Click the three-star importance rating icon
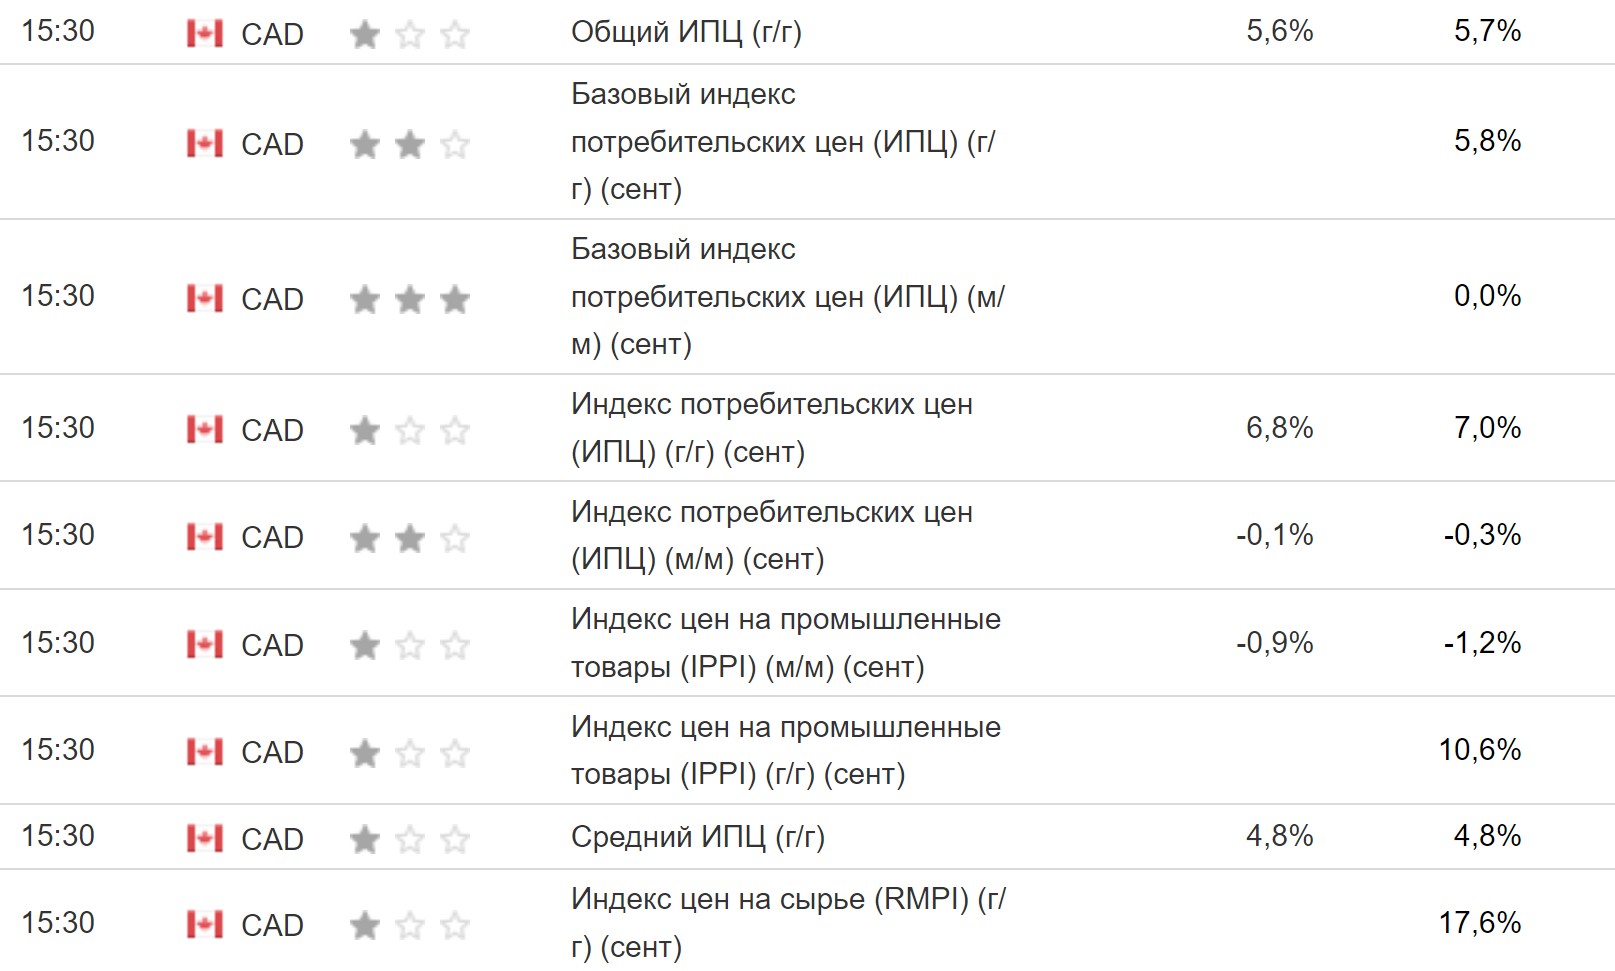The image size is (1615, 971). 410,299
